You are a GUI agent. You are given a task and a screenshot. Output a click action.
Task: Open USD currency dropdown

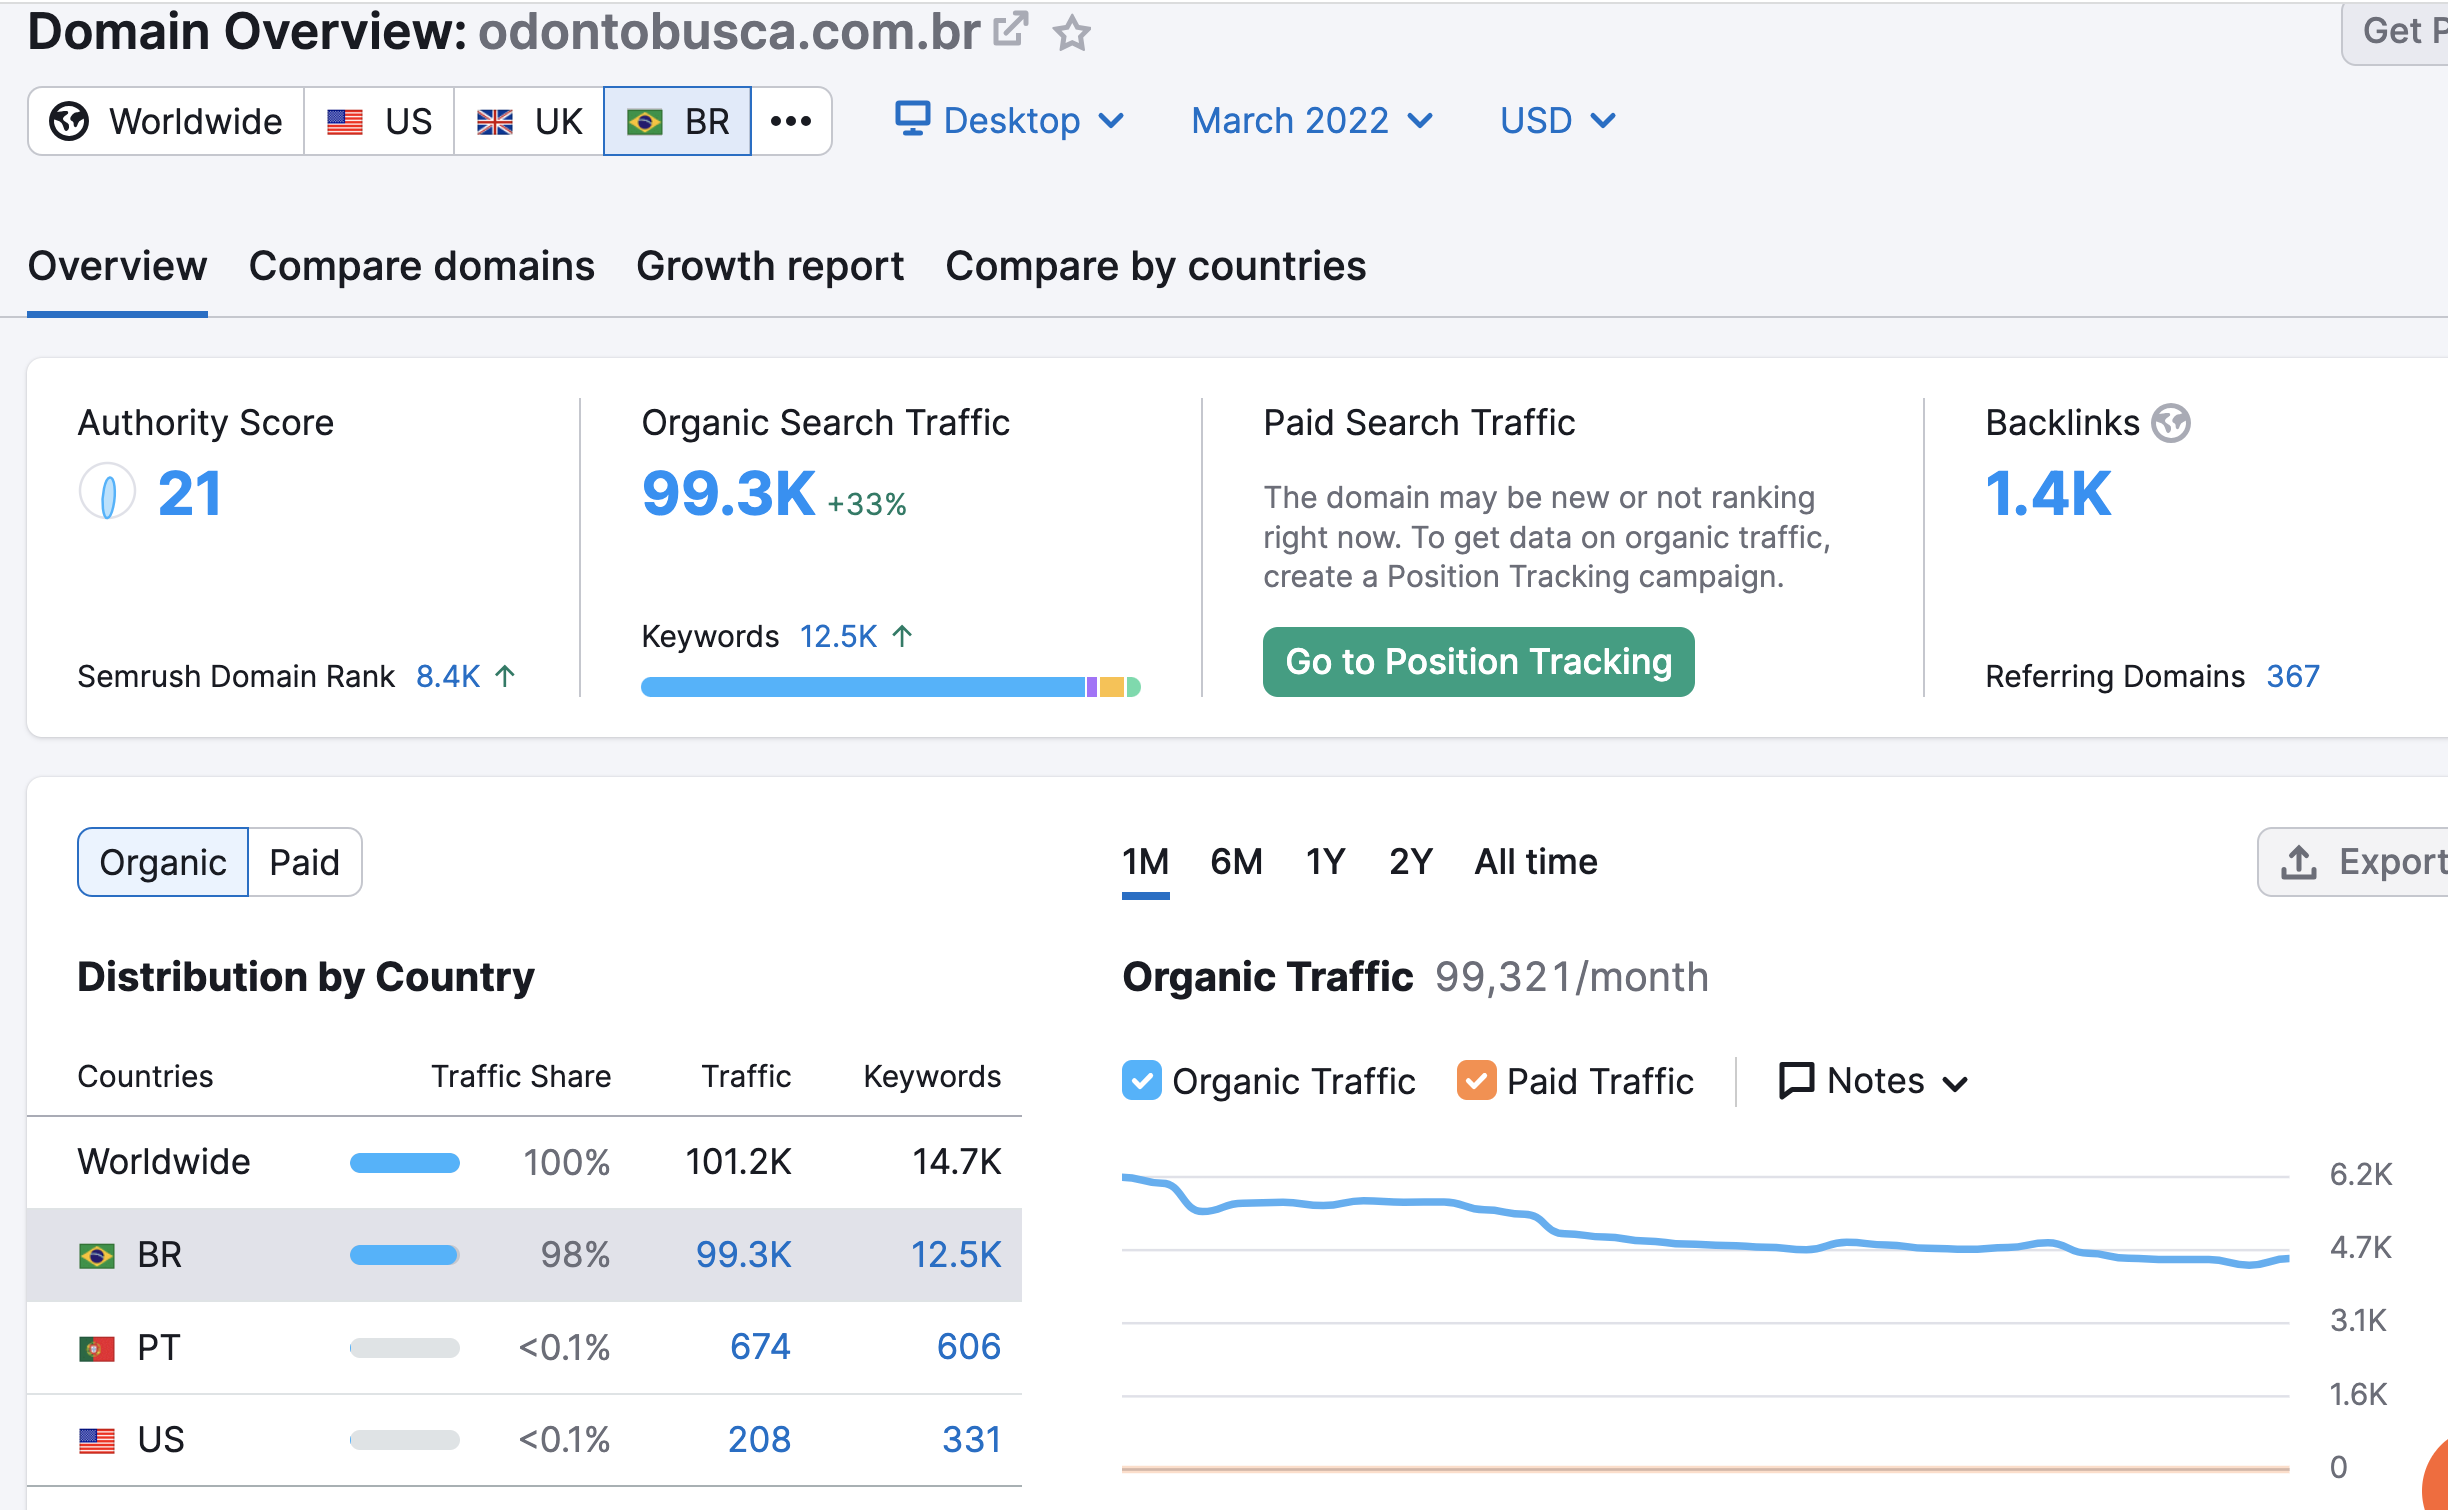(x=1557, y=121)
